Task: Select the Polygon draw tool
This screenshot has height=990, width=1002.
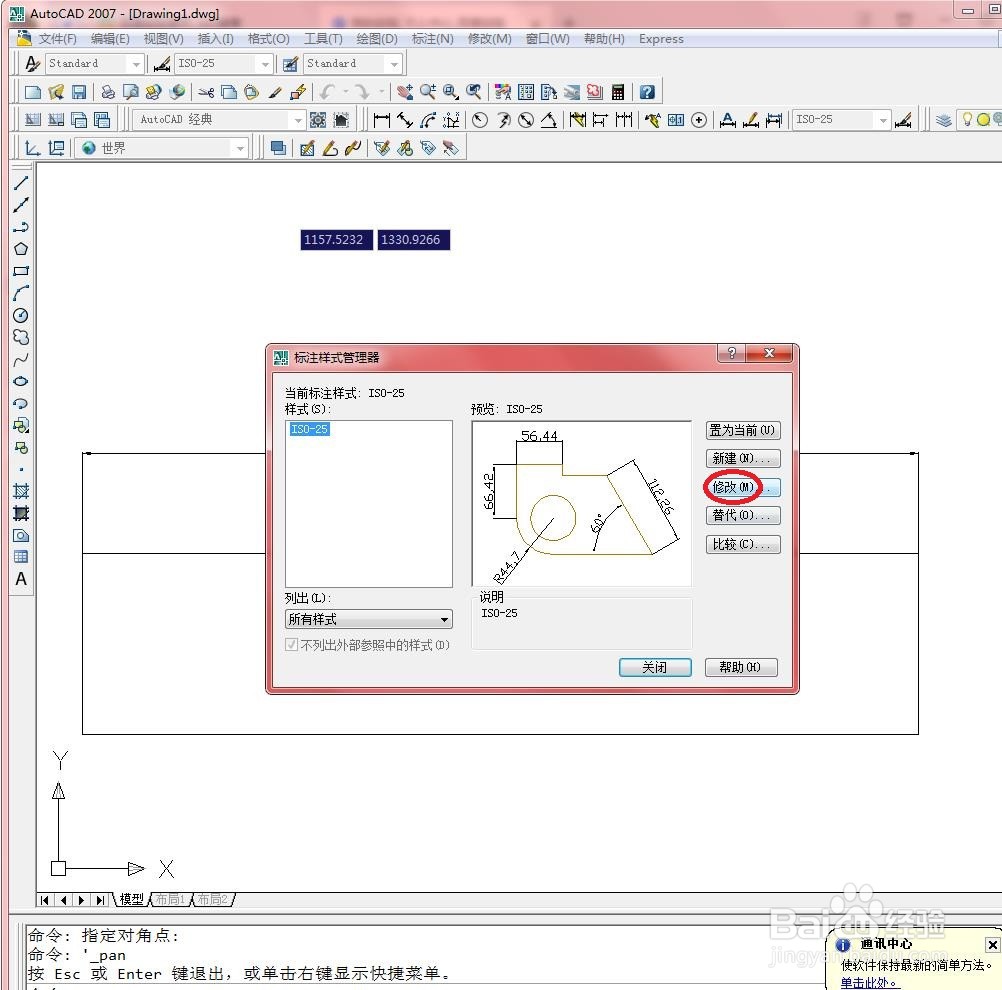Action: point(20,249)
